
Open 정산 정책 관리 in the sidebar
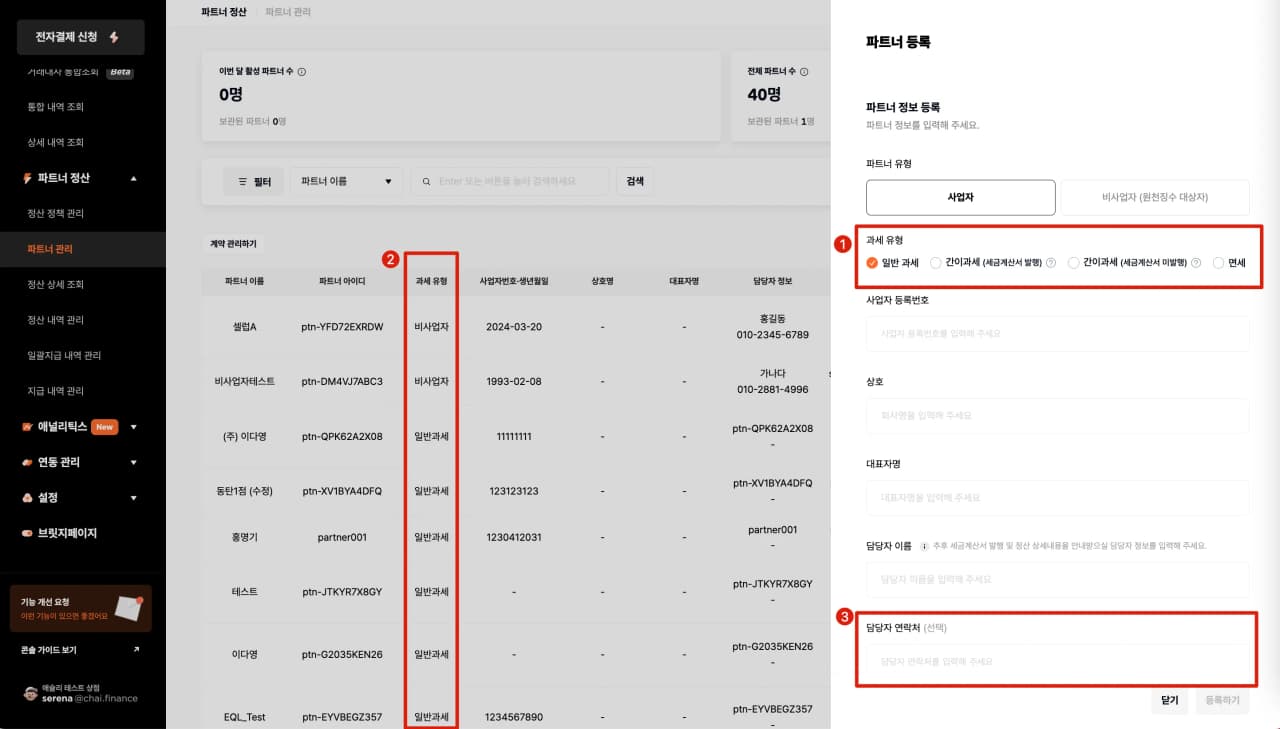click(56, 214)
